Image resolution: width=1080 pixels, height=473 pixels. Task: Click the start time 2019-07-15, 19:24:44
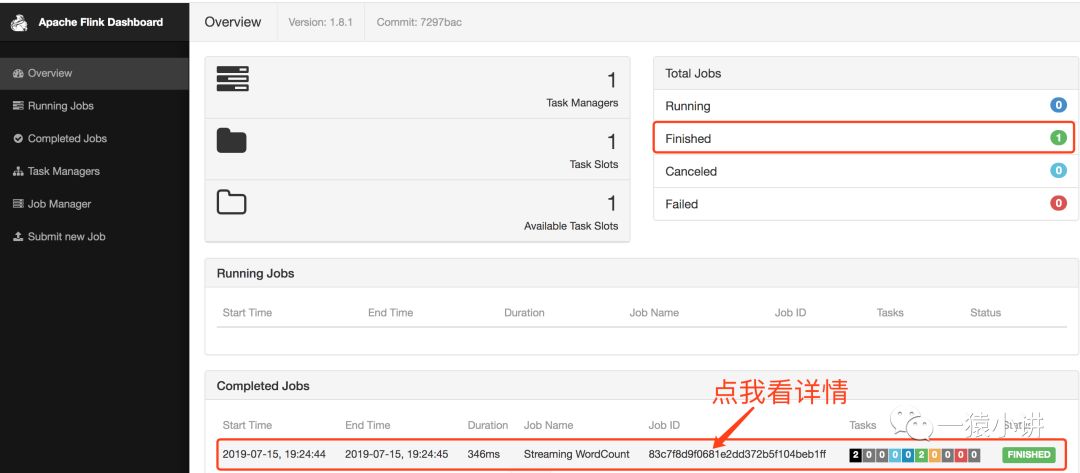click(274, 454)
